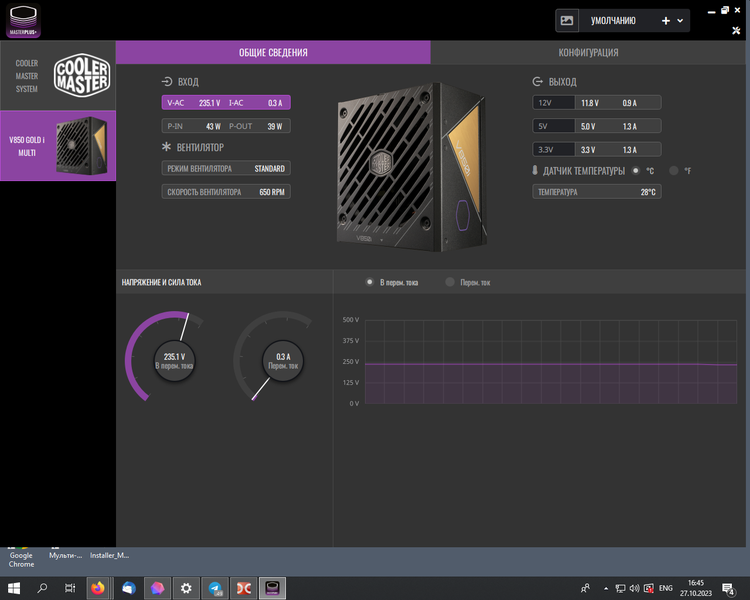Open Cooler Master System entry
750x600 pixels.
tap(58, 76)
